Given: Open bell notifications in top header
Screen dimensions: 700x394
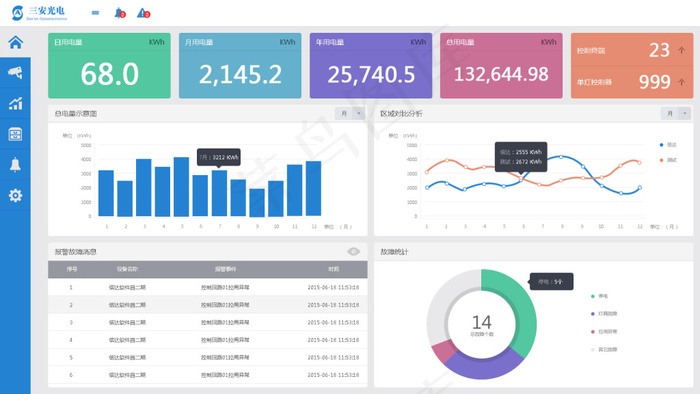Looking at the screenshot, I should click(120, 13).
